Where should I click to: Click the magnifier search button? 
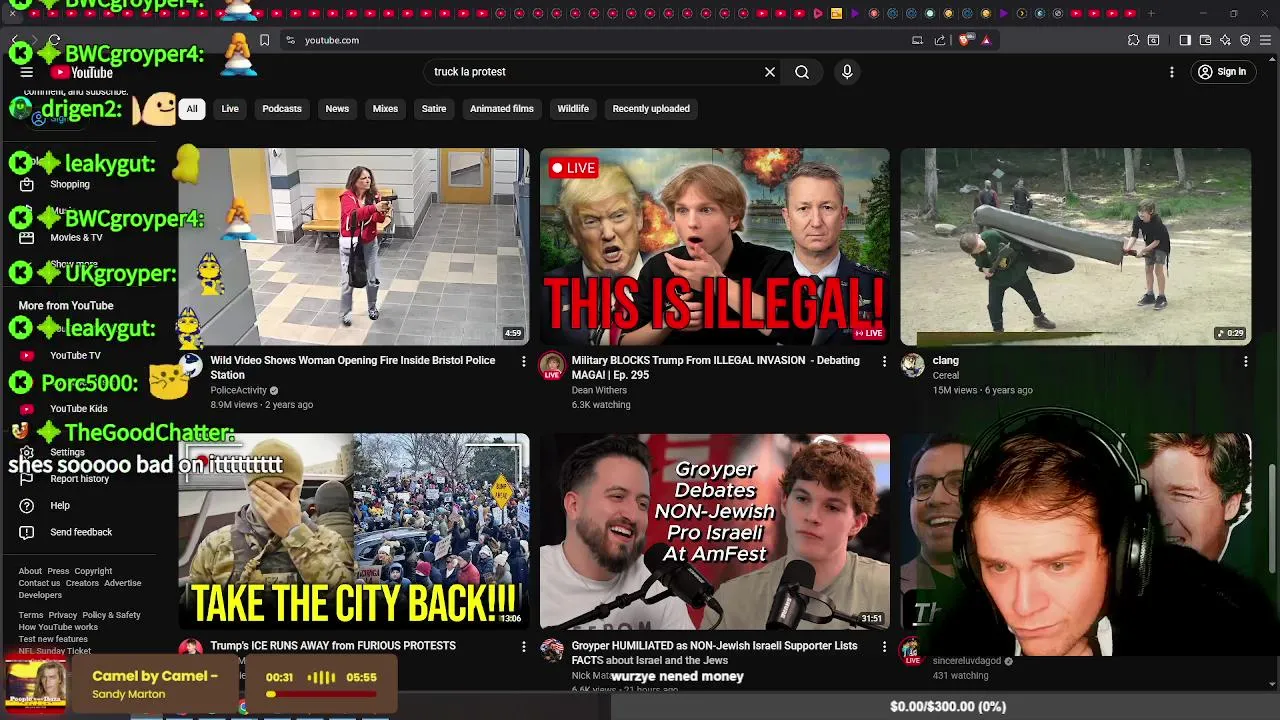point(802,72)
